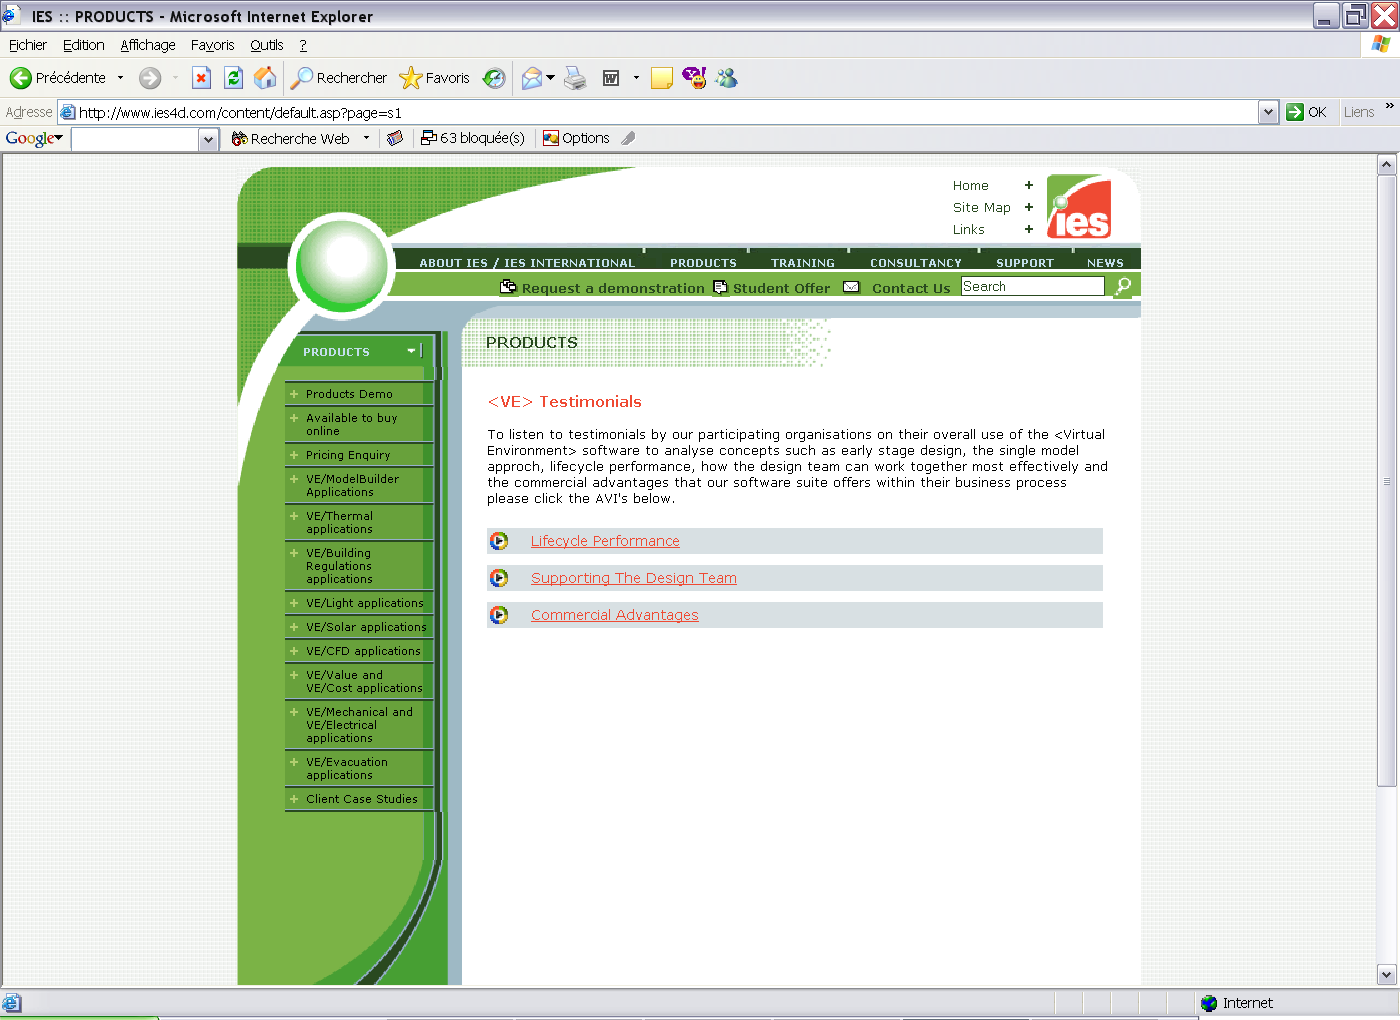Click the OK go button
Screen dimensions: 1400x1020
point(1307,112)
